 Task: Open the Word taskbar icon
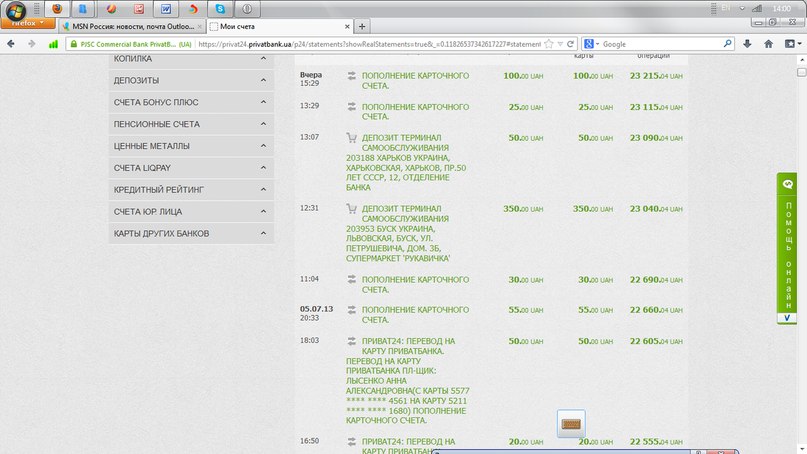[166, 9]
